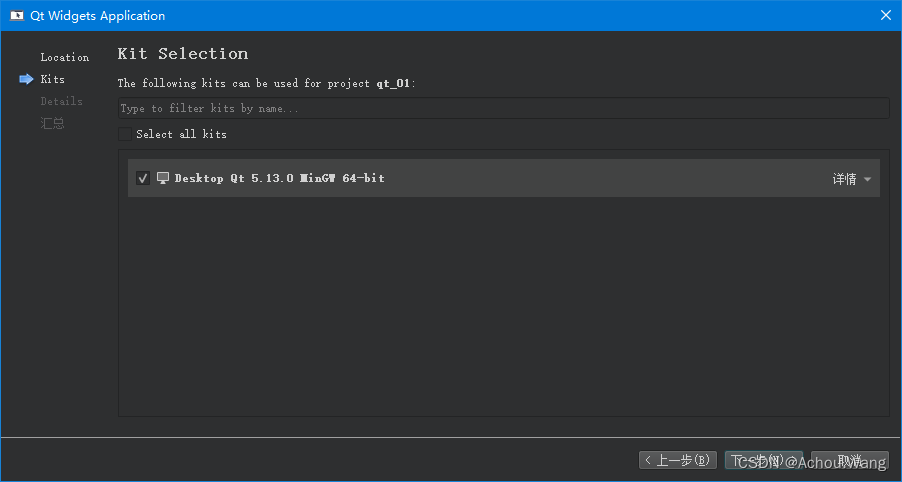Image resolution: width=902 pixels, height=482 pixels.
Task: Go to the Location wizard step
Action: (64, 58)
